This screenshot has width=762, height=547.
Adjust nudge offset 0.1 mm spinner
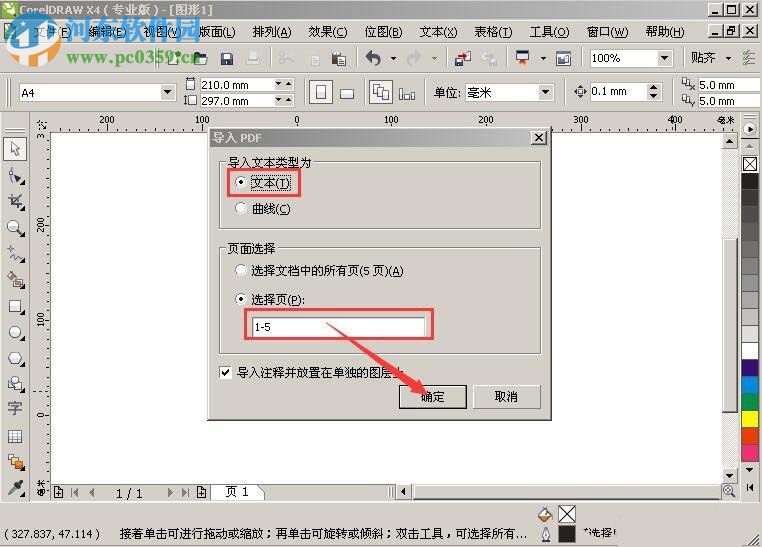coord(653,91)
